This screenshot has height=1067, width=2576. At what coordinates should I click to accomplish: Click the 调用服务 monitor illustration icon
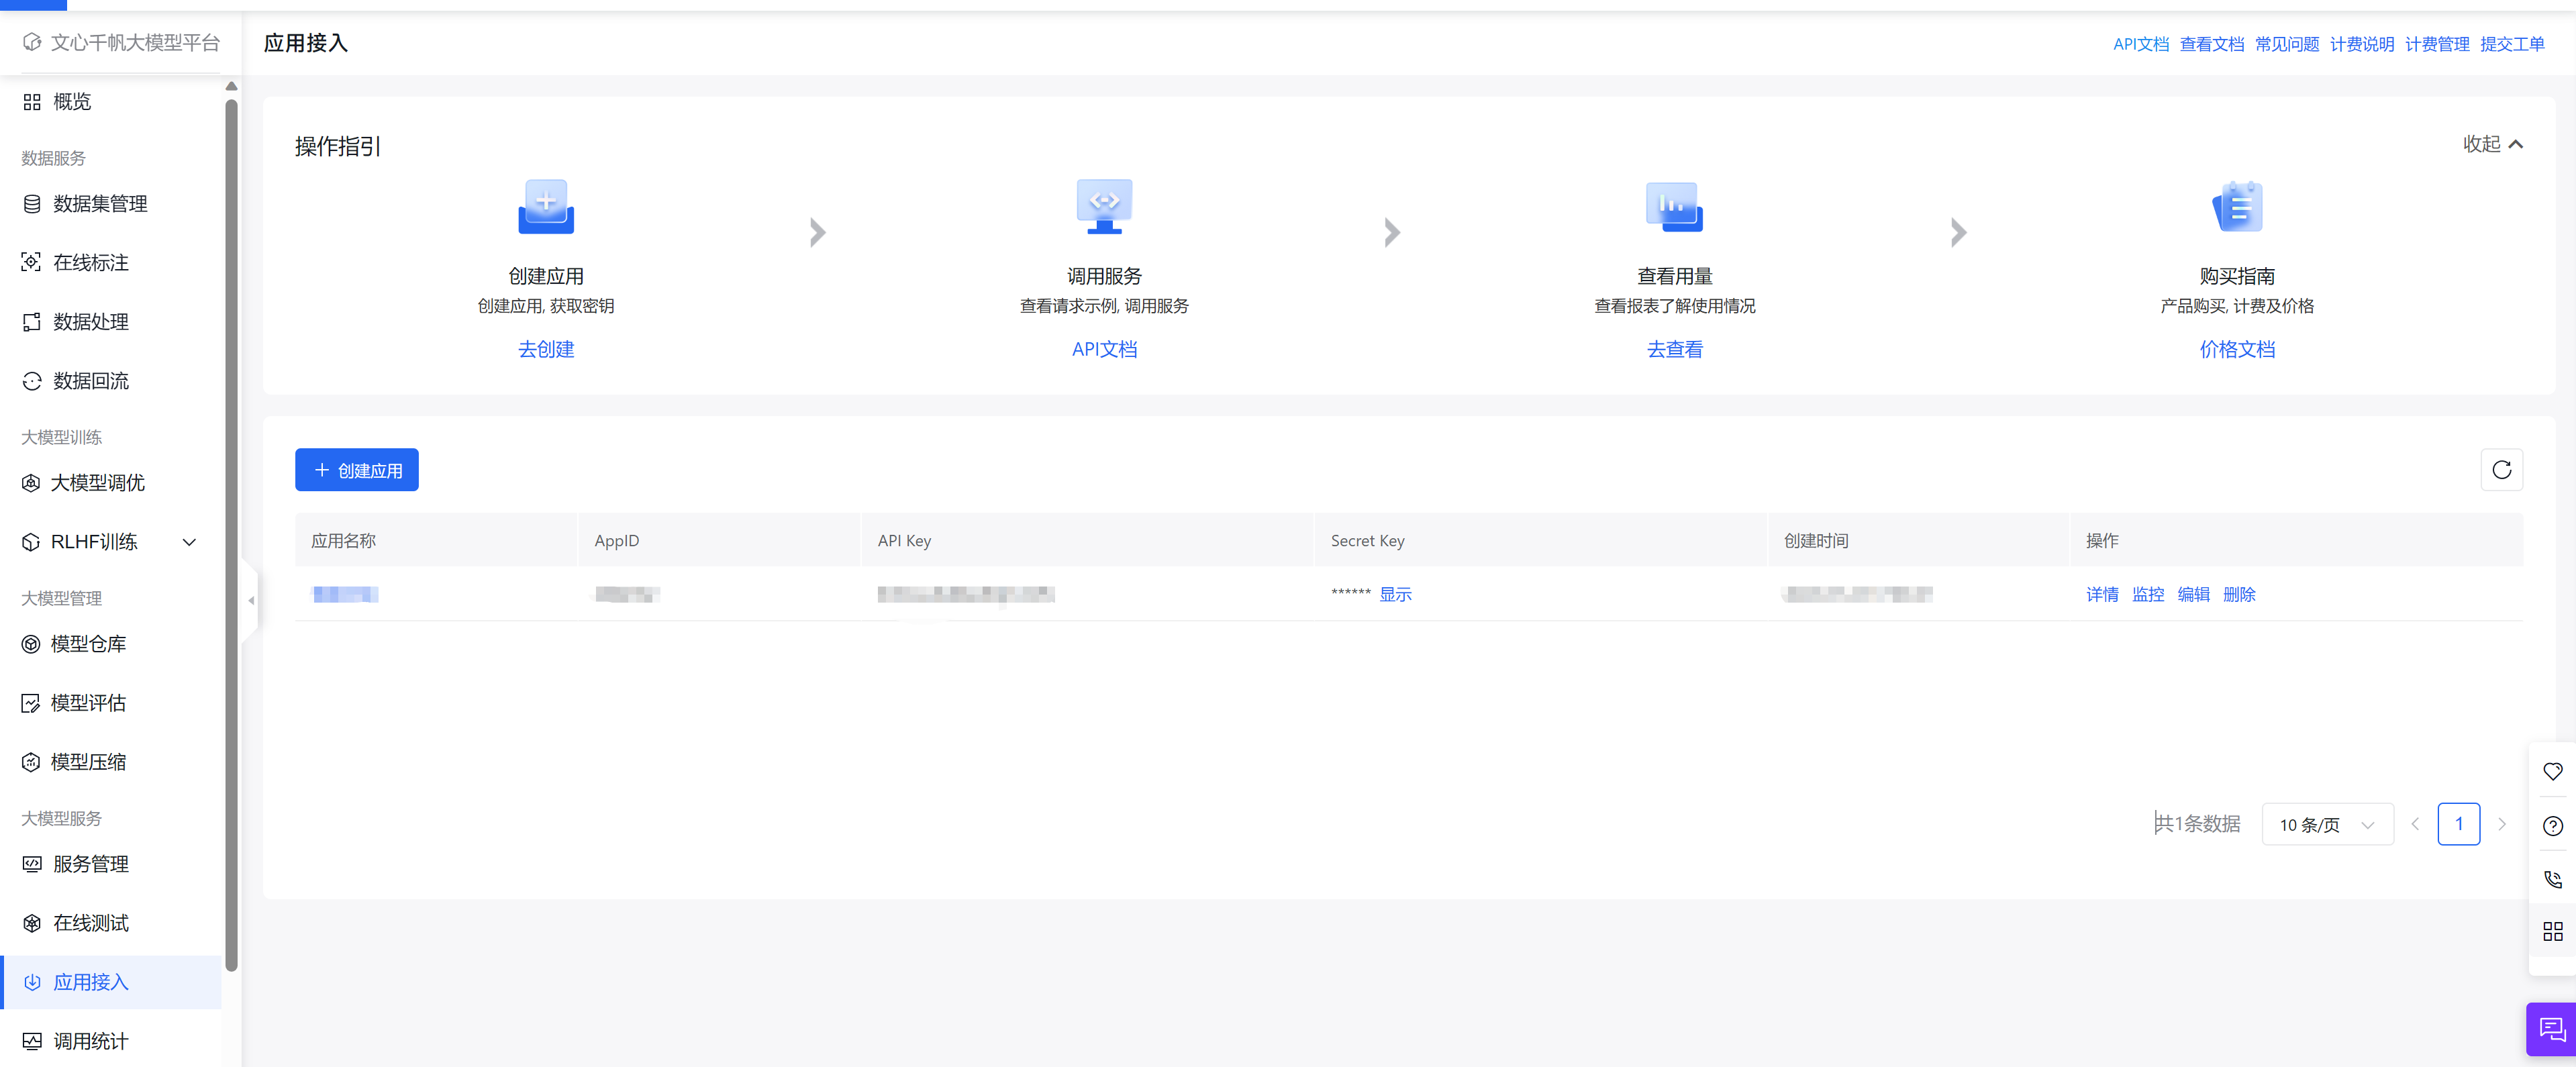(1103, 207)
